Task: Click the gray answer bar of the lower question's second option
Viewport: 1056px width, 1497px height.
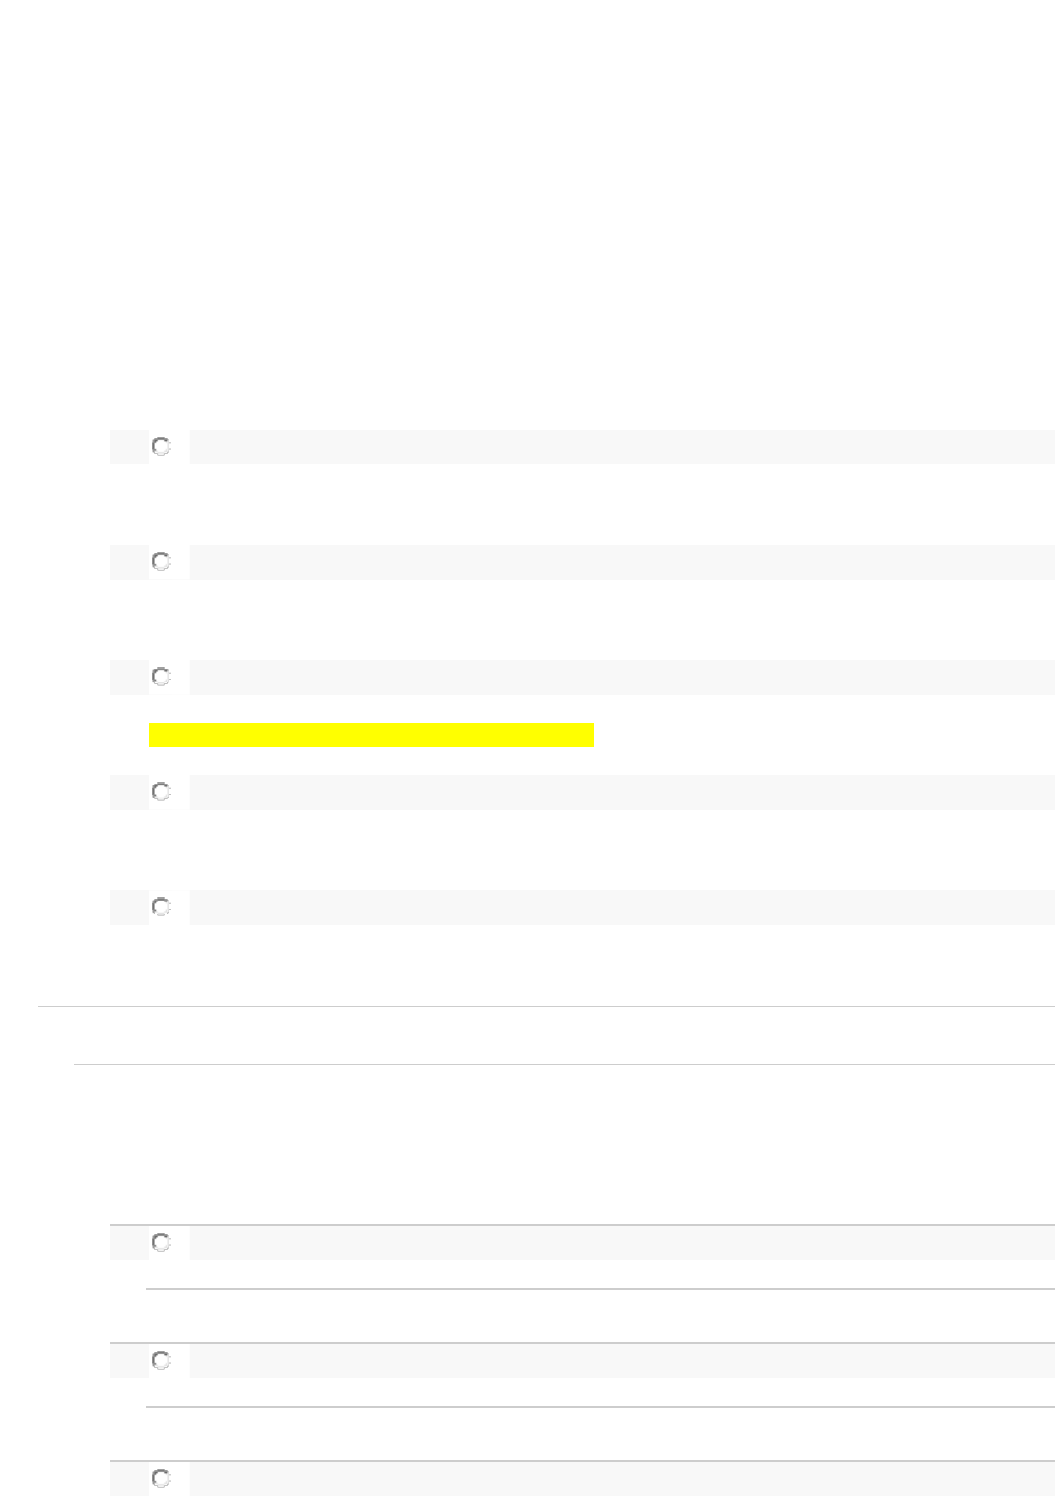Action: point(621,1361)
